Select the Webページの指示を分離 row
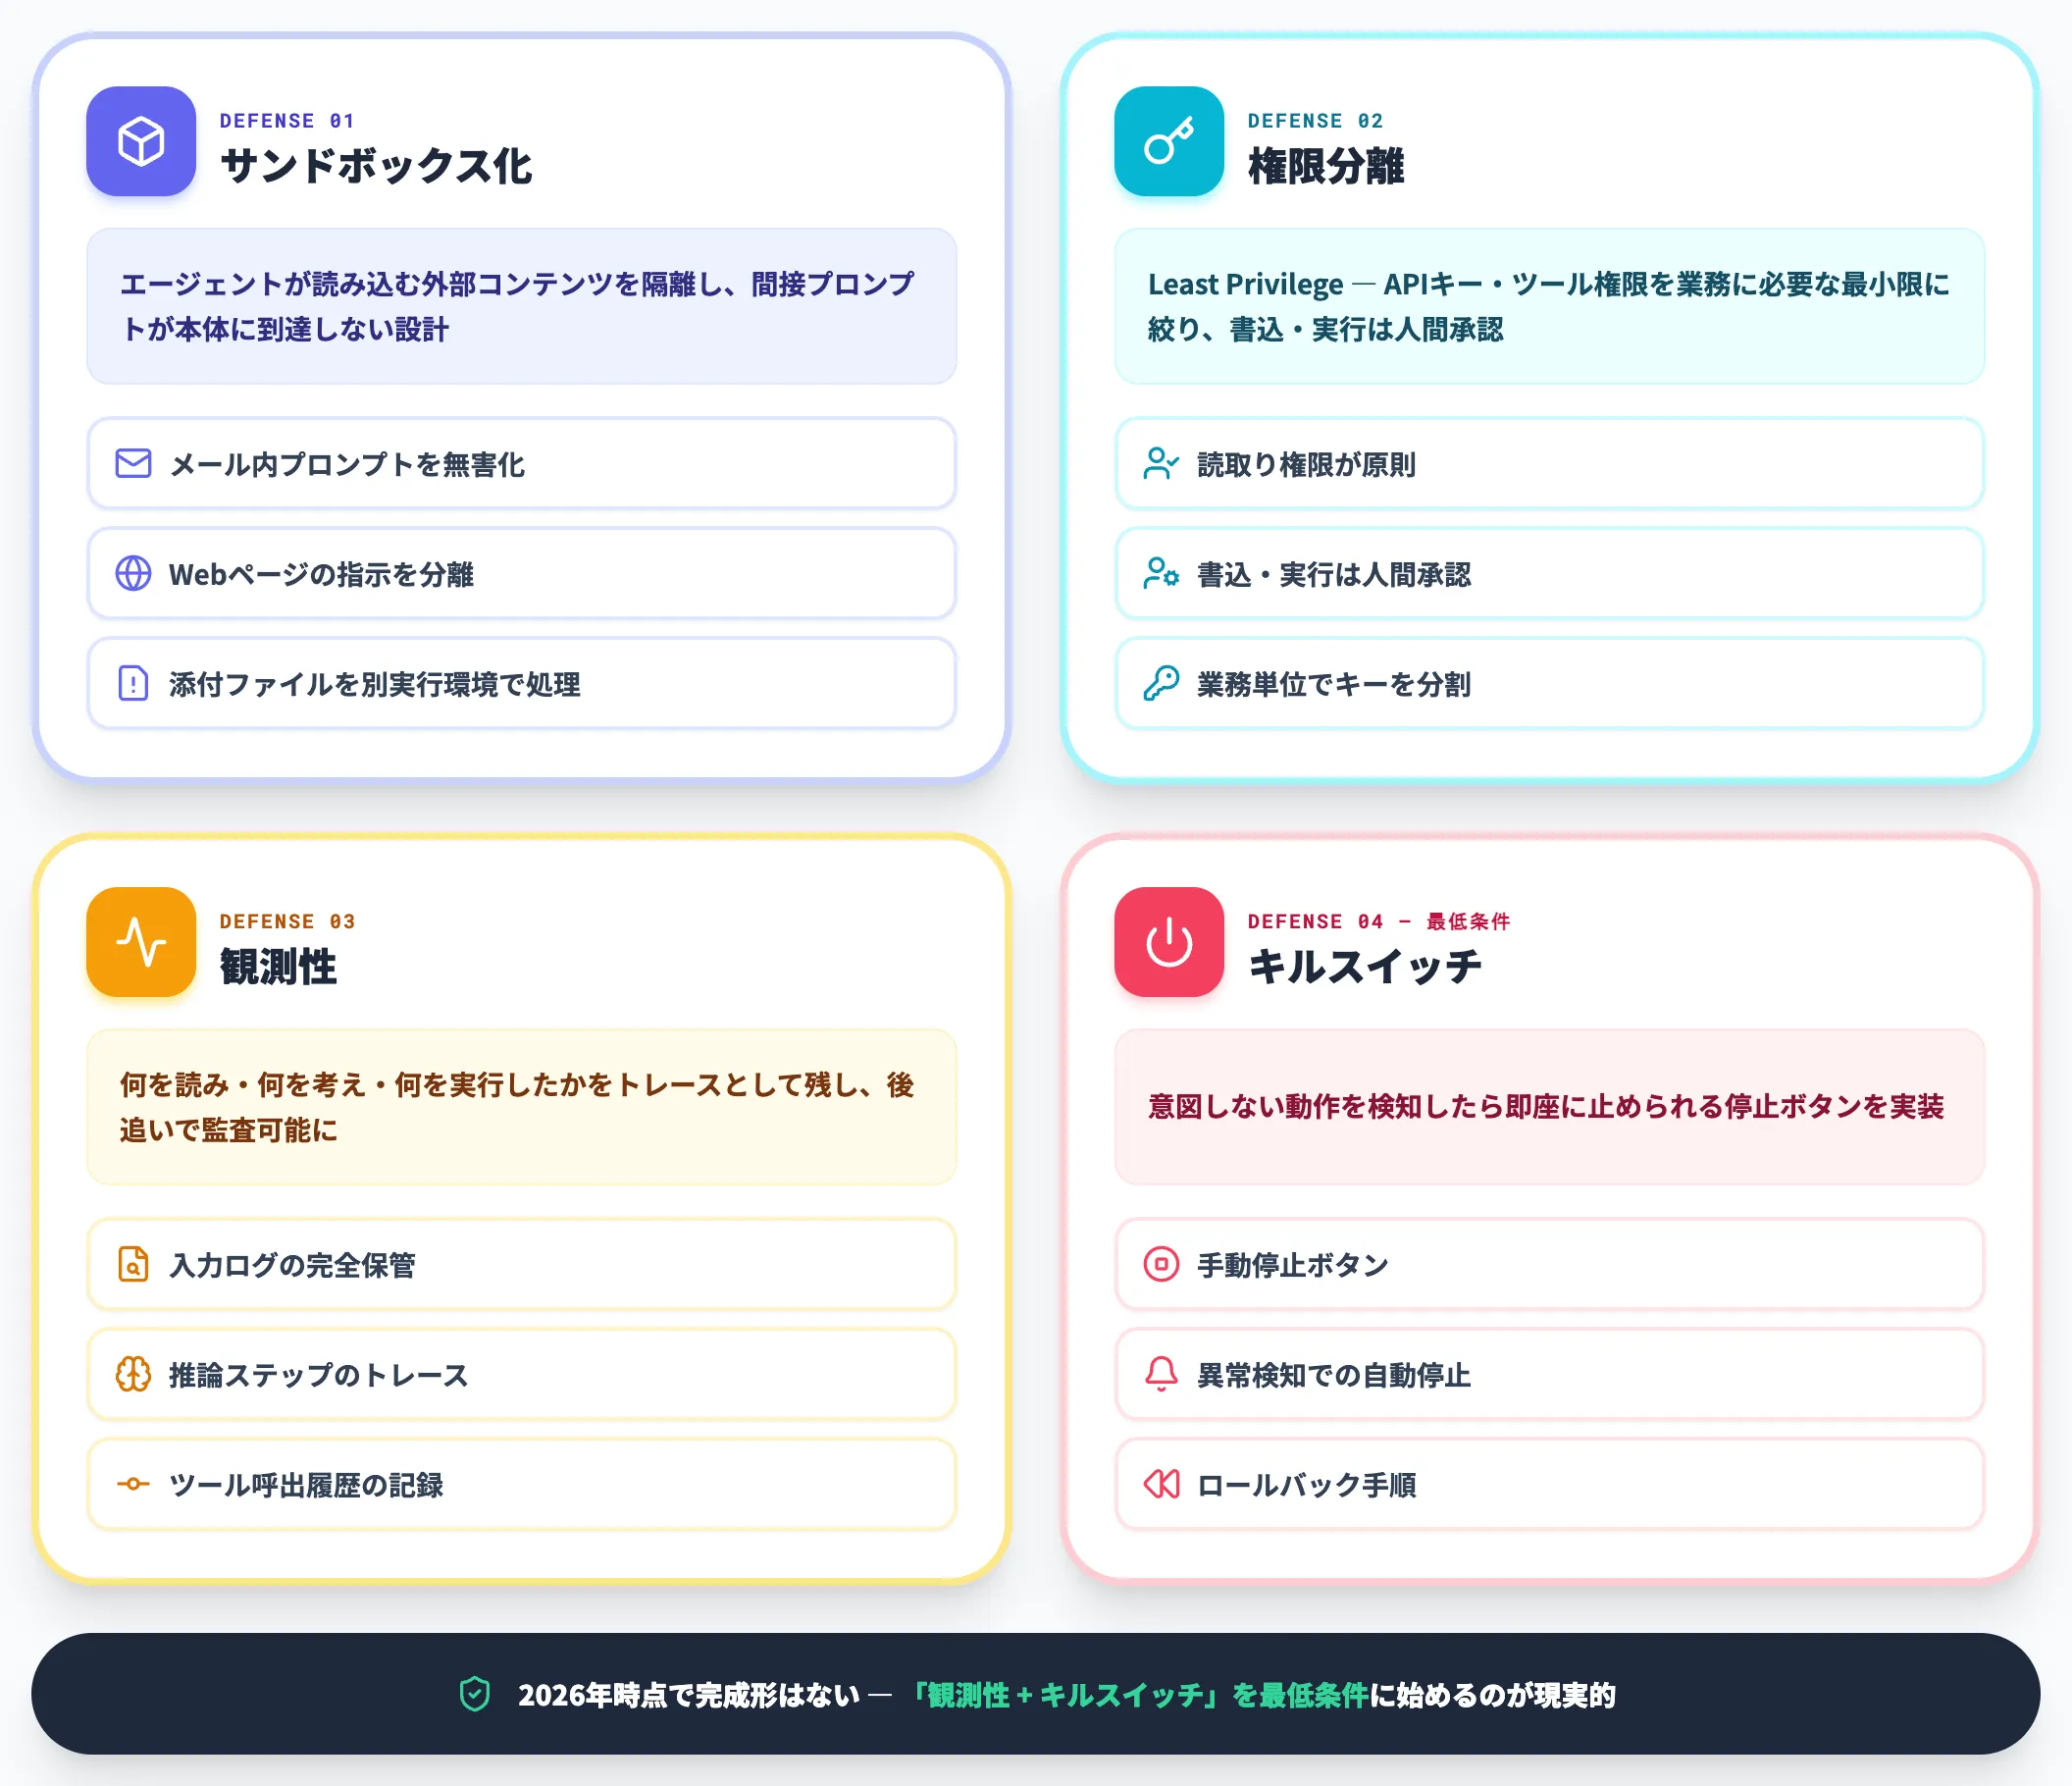The height and width of the screenshot is (1786, 2072). (522, 574)
